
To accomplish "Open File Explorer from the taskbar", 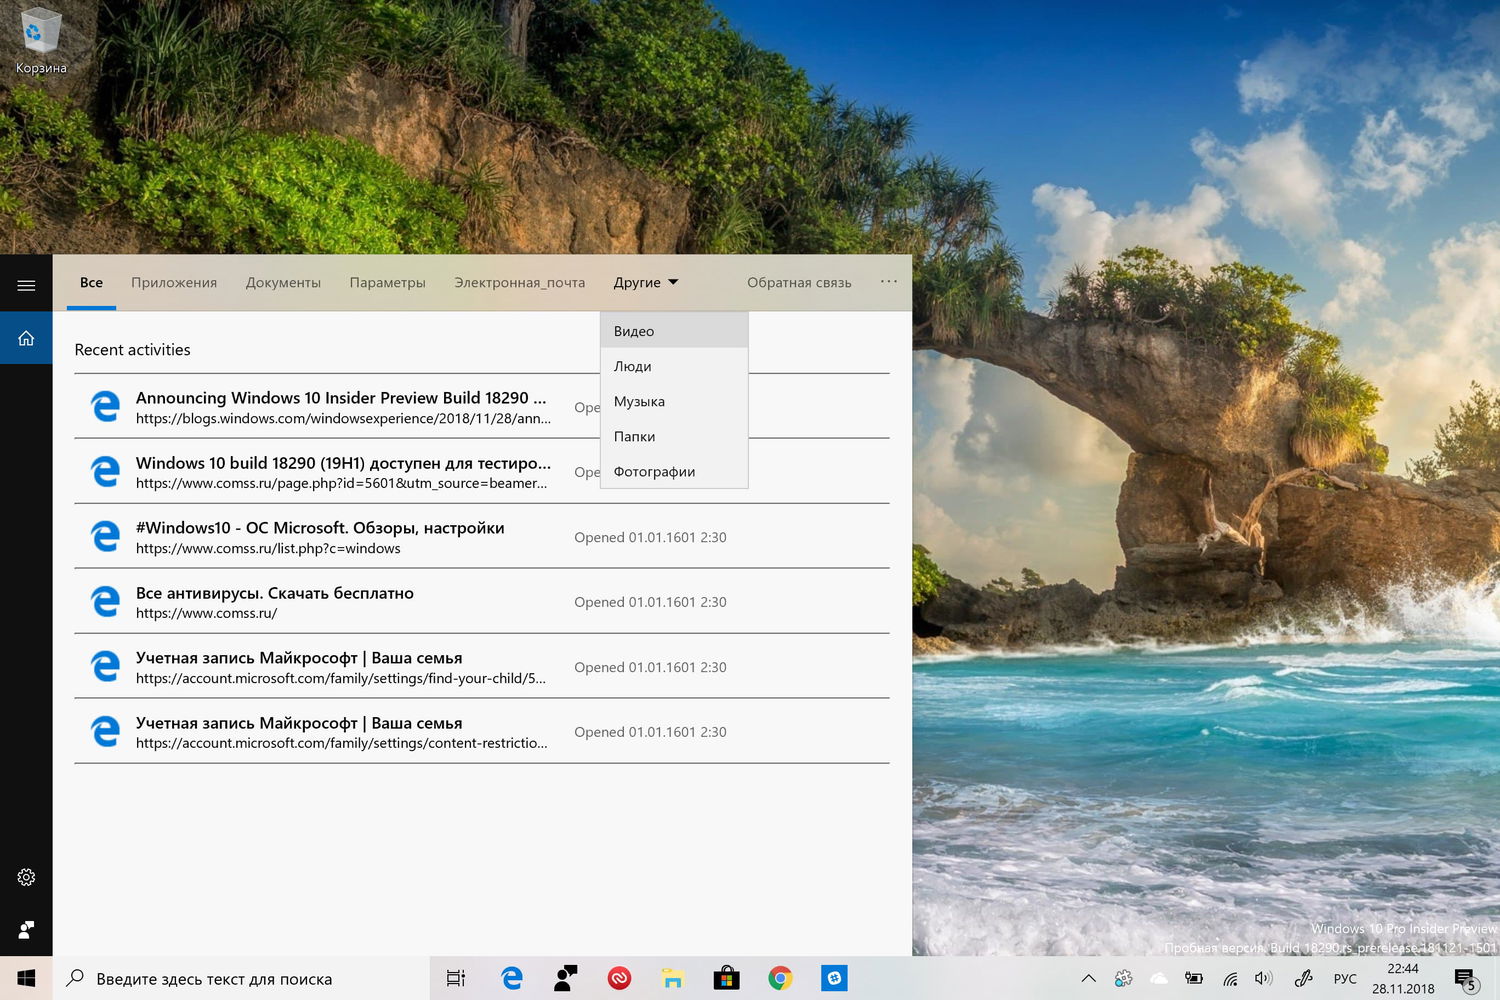I will point(672,978).
